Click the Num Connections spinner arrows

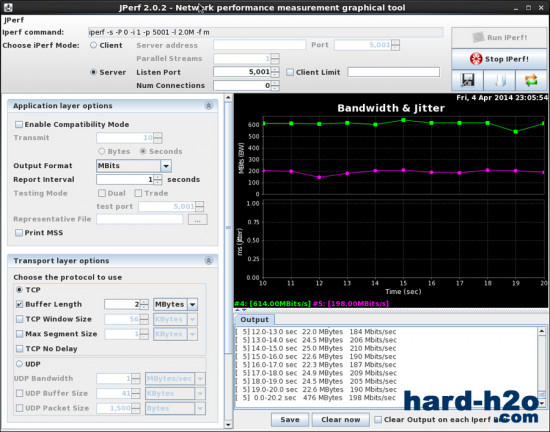pos(275,85)
